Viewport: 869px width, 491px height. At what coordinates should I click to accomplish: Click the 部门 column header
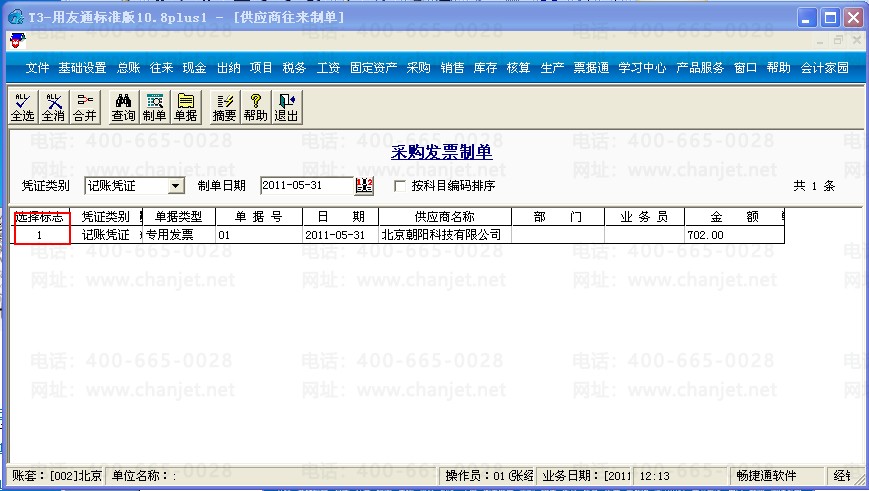tap(558, 217)
